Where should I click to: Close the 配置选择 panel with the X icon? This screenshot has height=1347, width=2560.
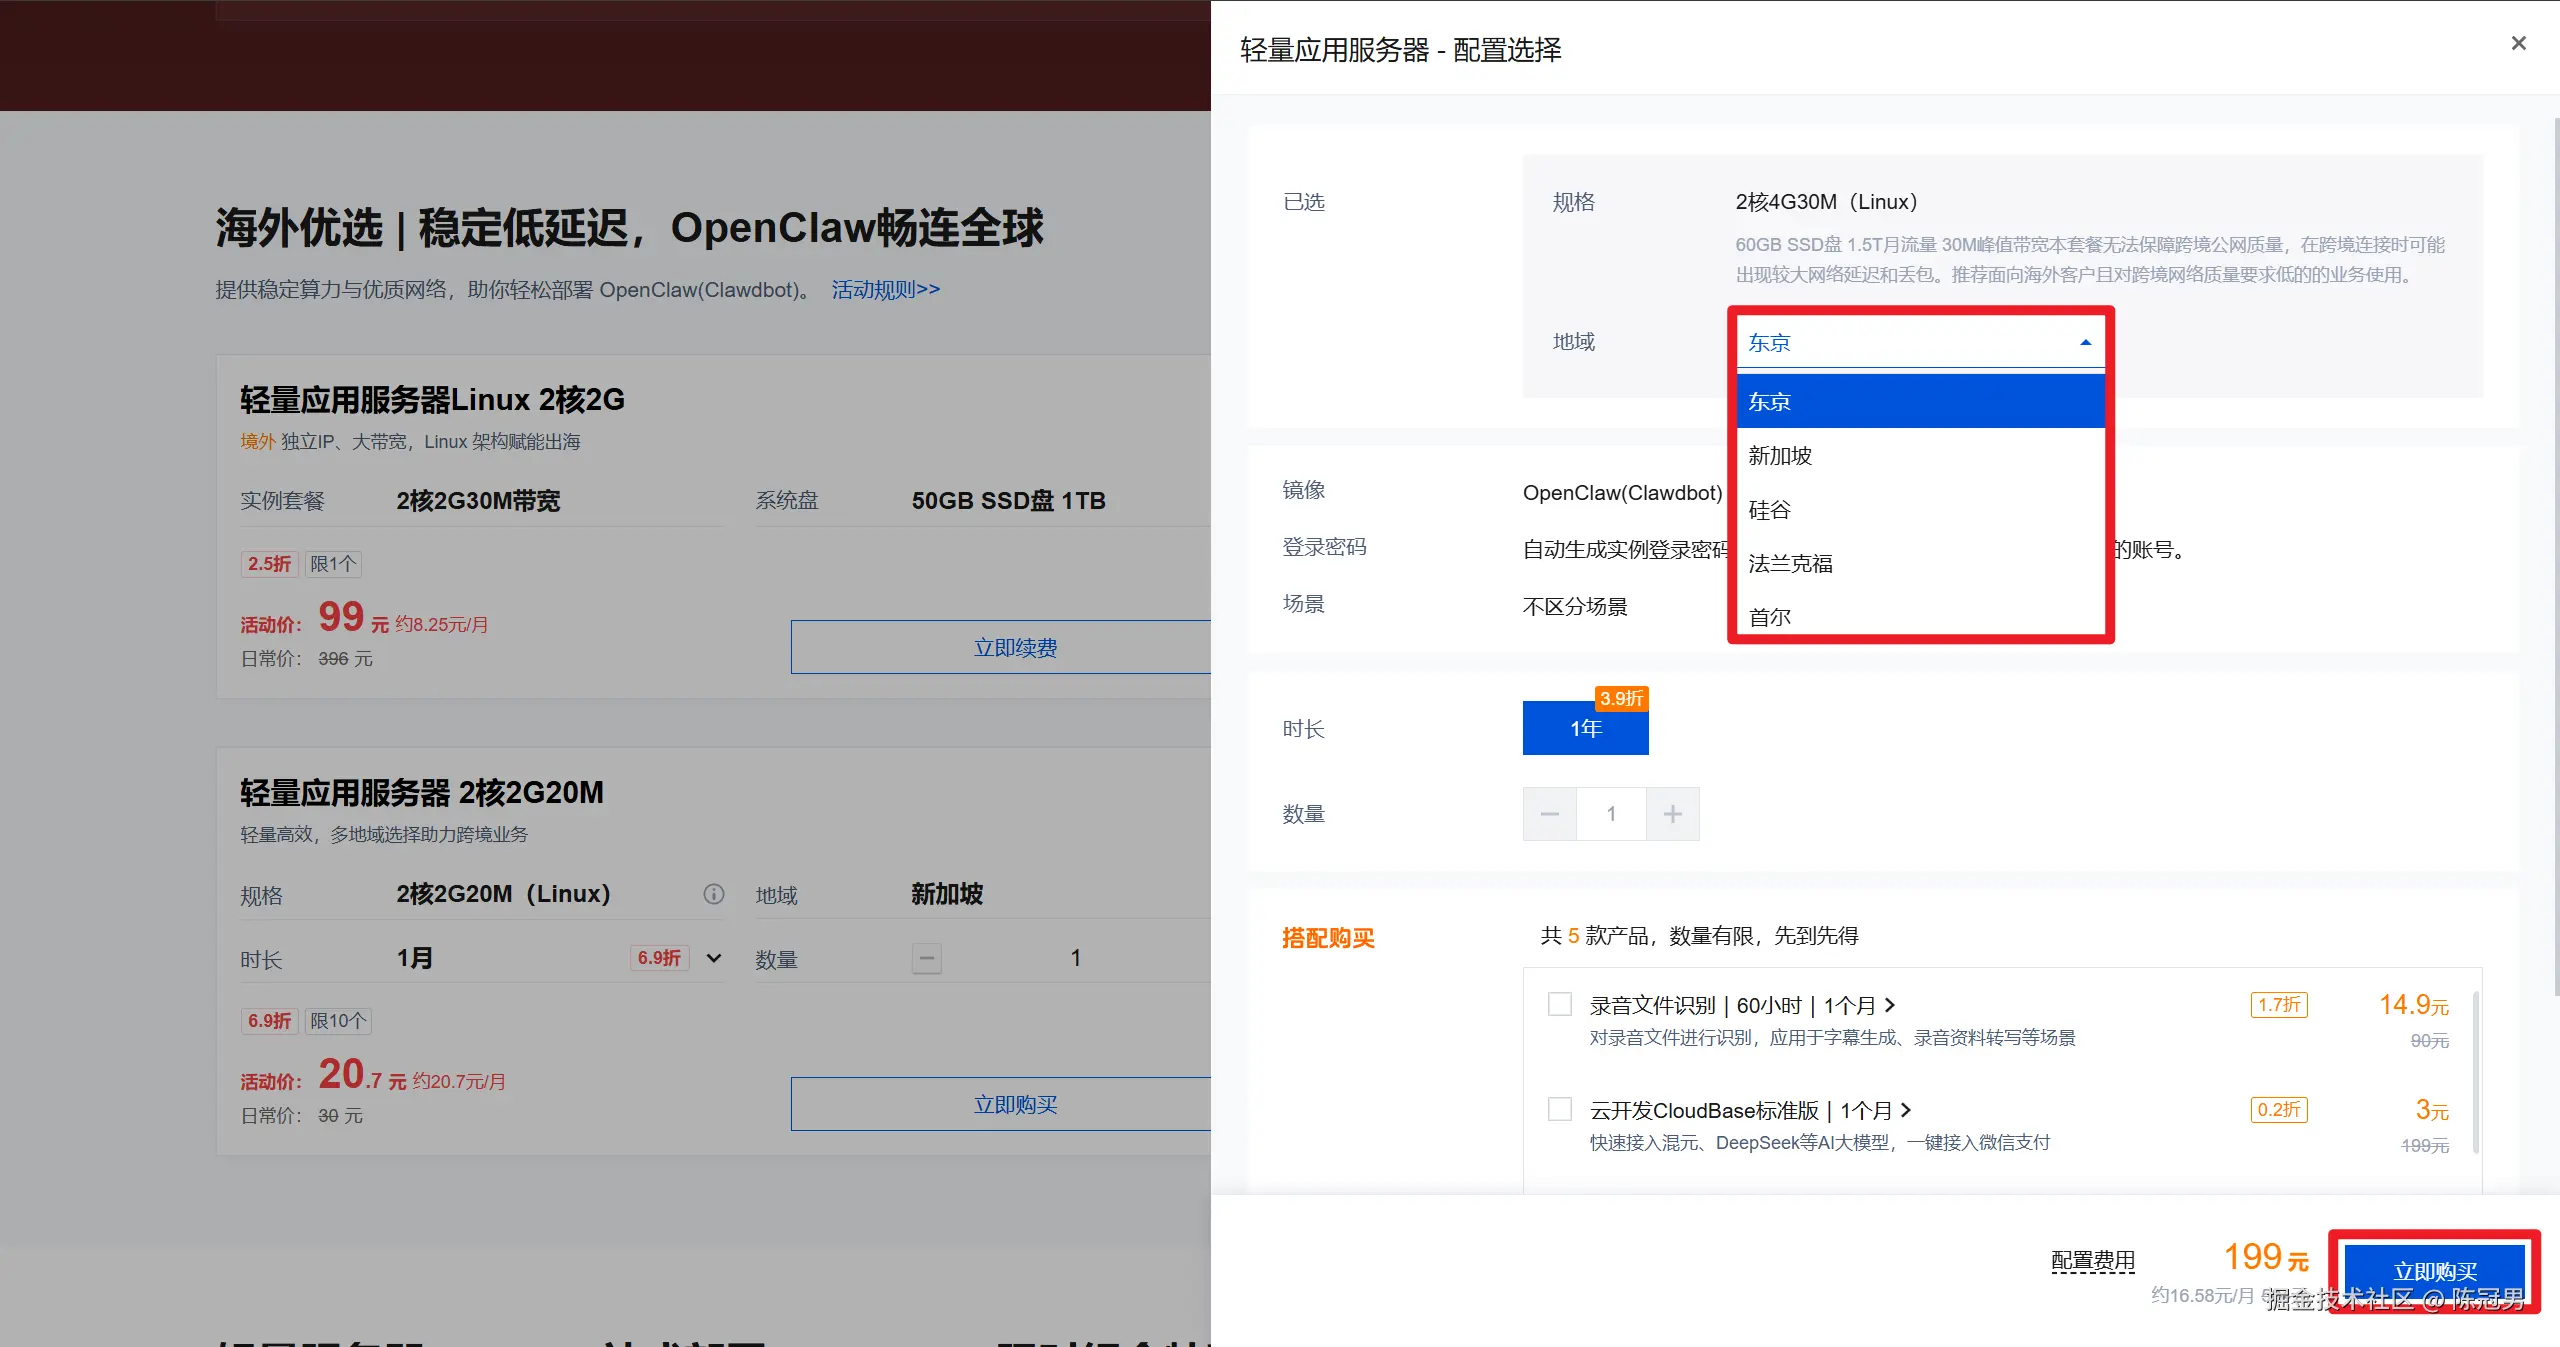pos(2518,43)
